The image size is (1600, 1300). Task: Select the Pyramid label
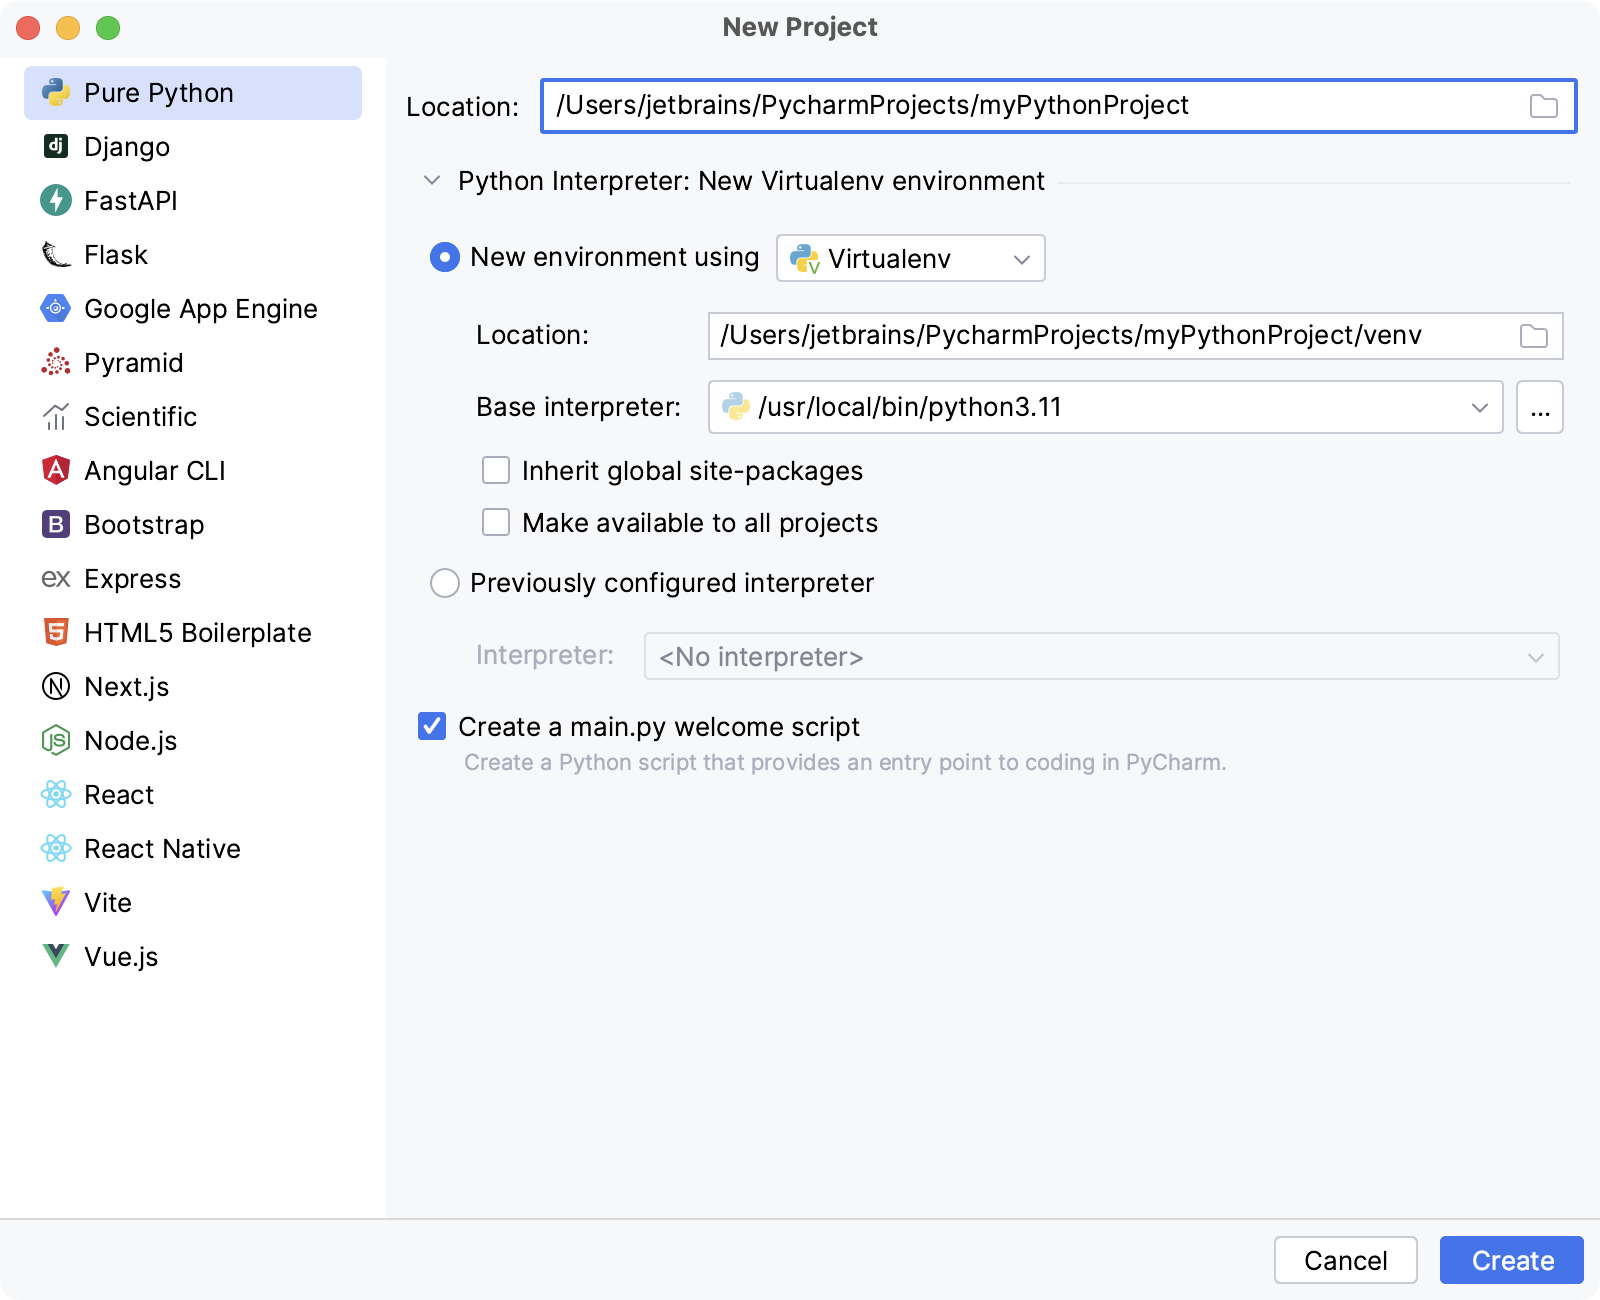pyautogui.click(x=134, y=363)
